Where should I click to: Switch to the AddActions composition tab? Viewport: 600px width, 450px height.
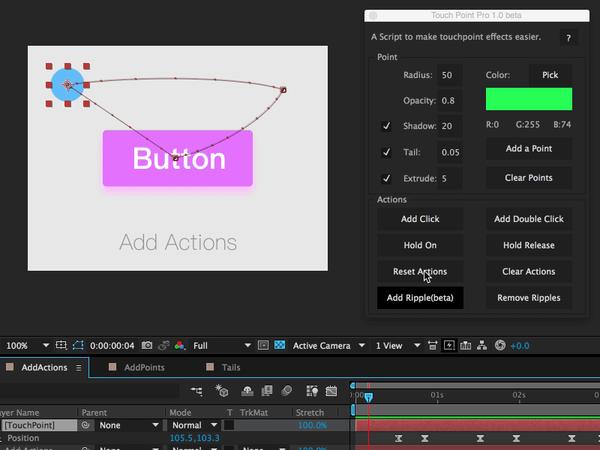pos(44,368)
